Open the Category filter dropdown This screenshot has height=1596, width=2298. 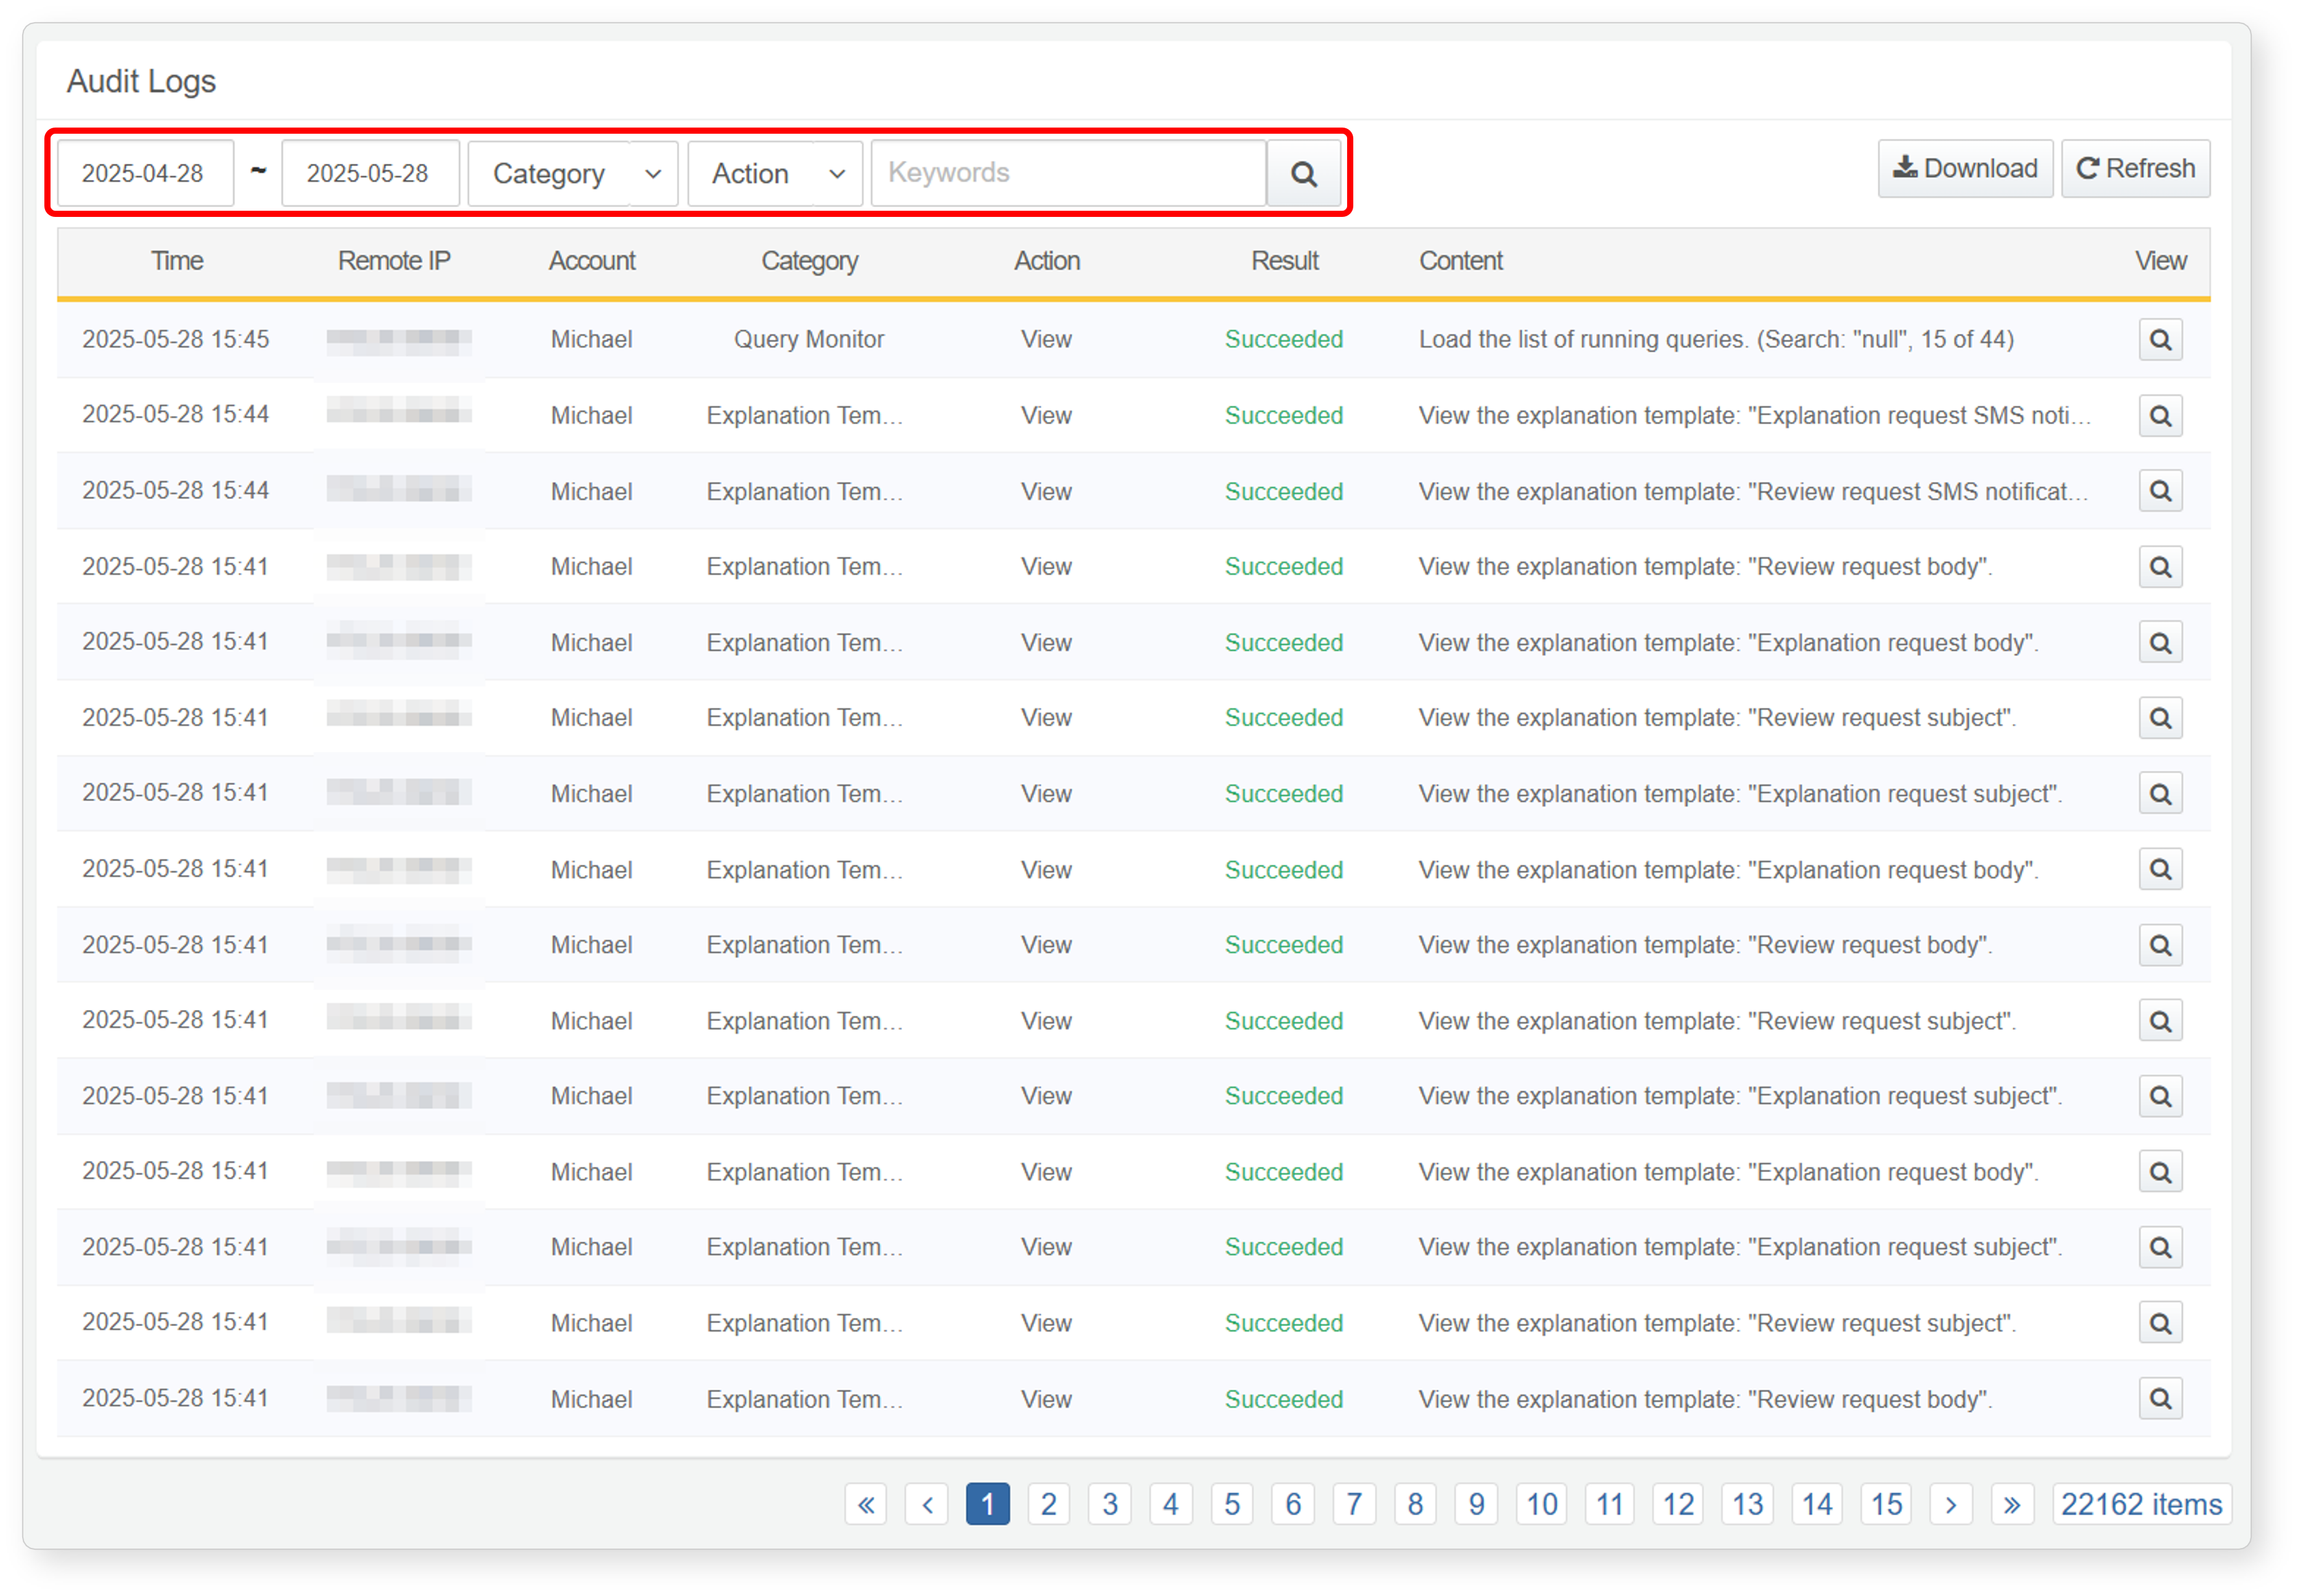(x=573, y=174)
